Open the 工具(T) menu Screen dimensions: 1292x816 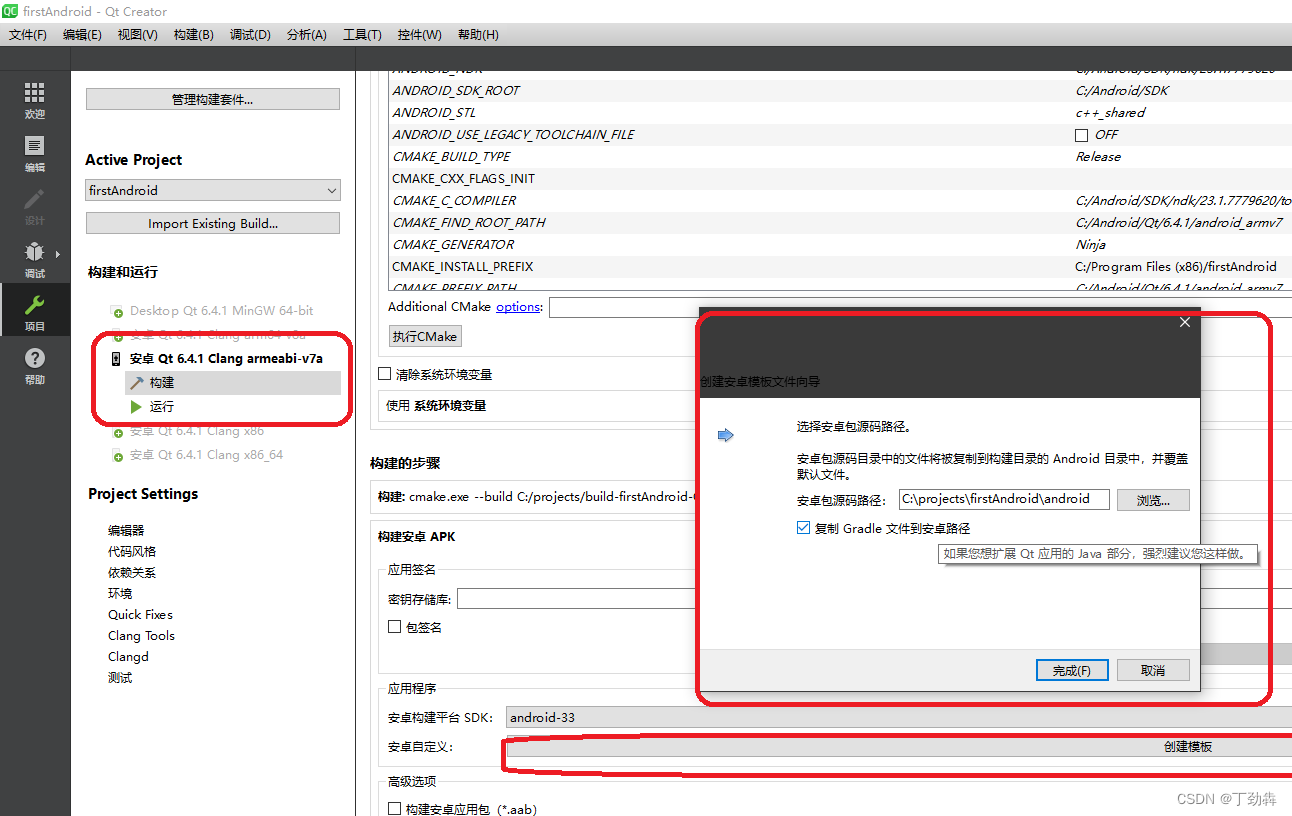(362, 35)
